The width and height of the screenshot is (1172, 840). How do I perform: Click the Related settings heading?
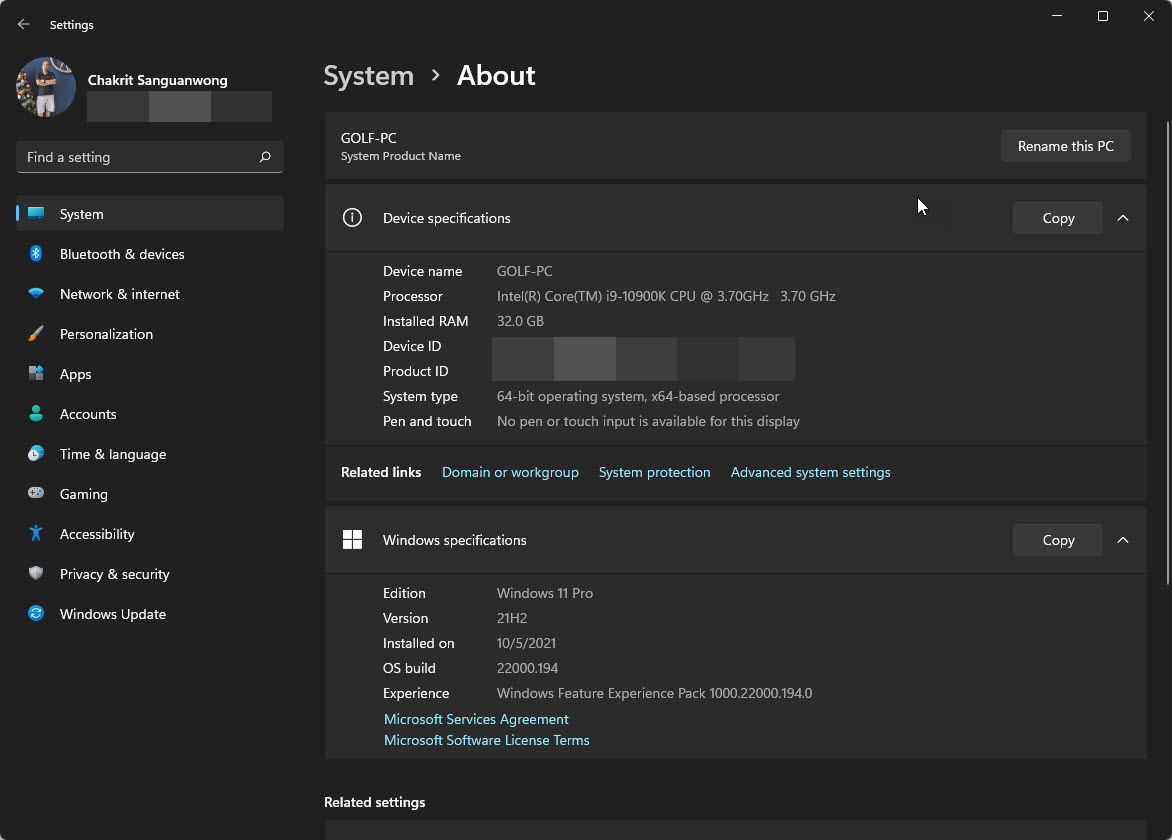374,802
